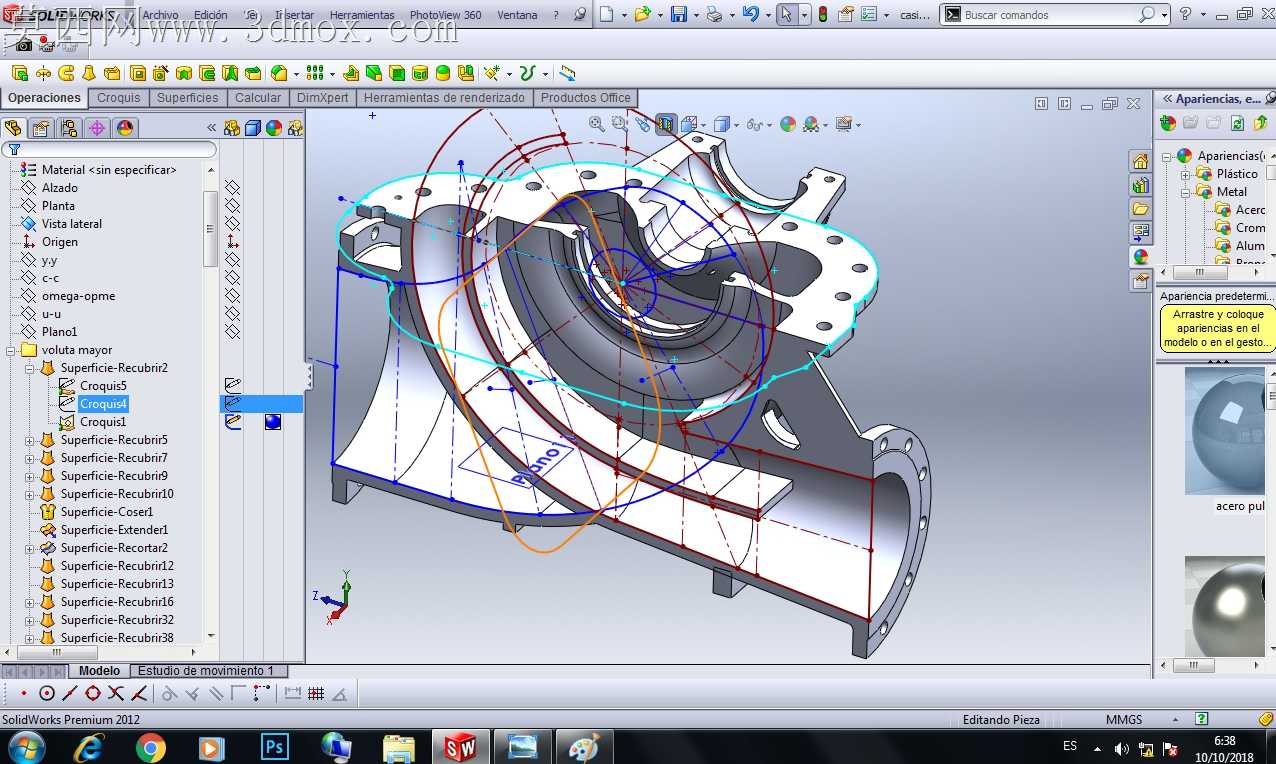1276x764 pixels.
Task: Click the Save diskette icon in top toolbar
Action: pyautogui.click(x=679, y=14)
